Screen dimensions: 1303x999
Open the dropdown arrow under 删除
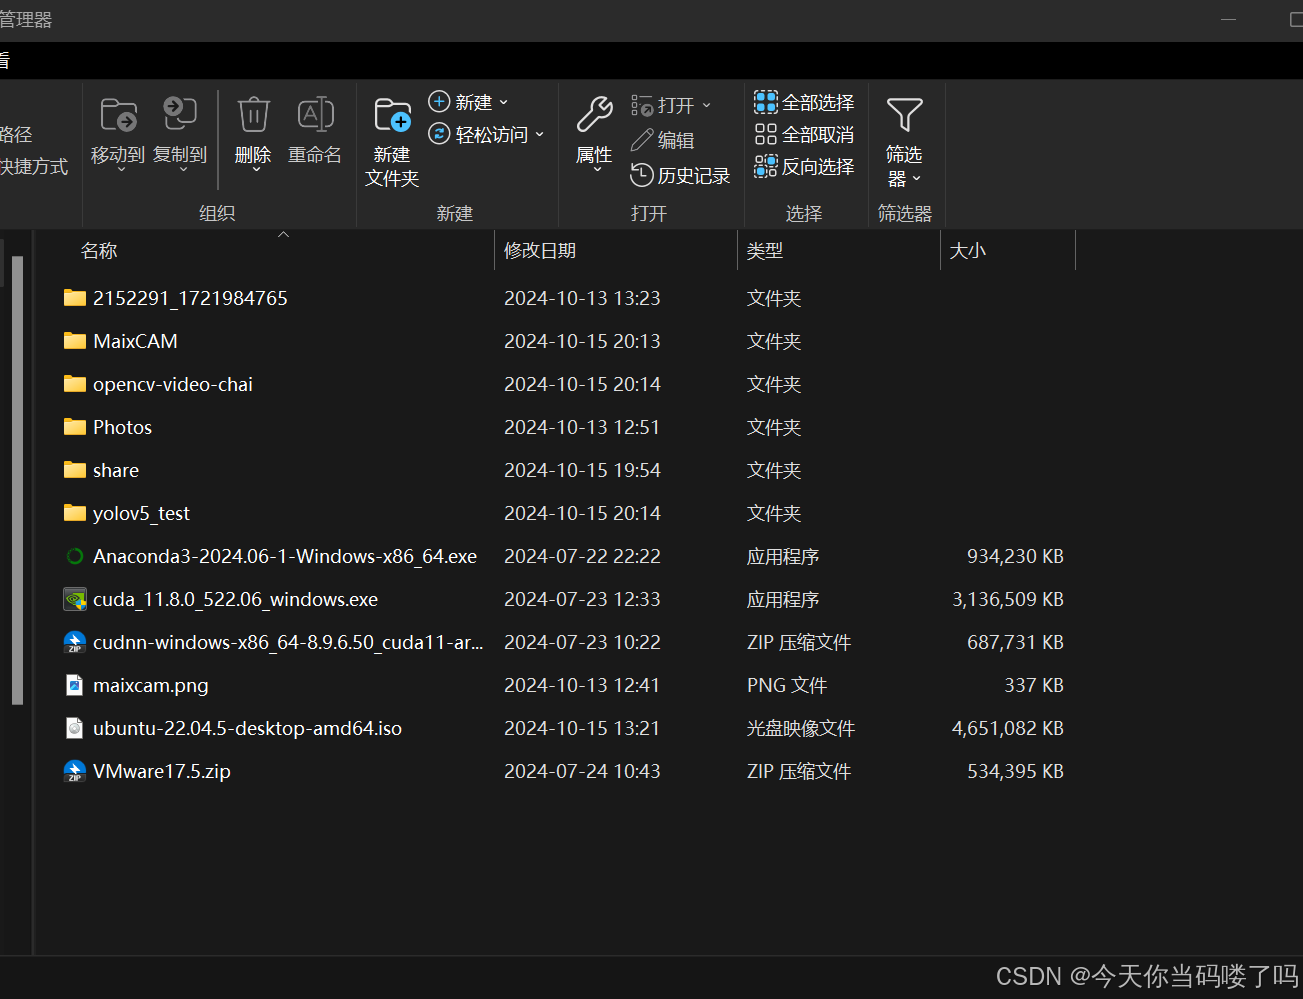coord(256,170)
